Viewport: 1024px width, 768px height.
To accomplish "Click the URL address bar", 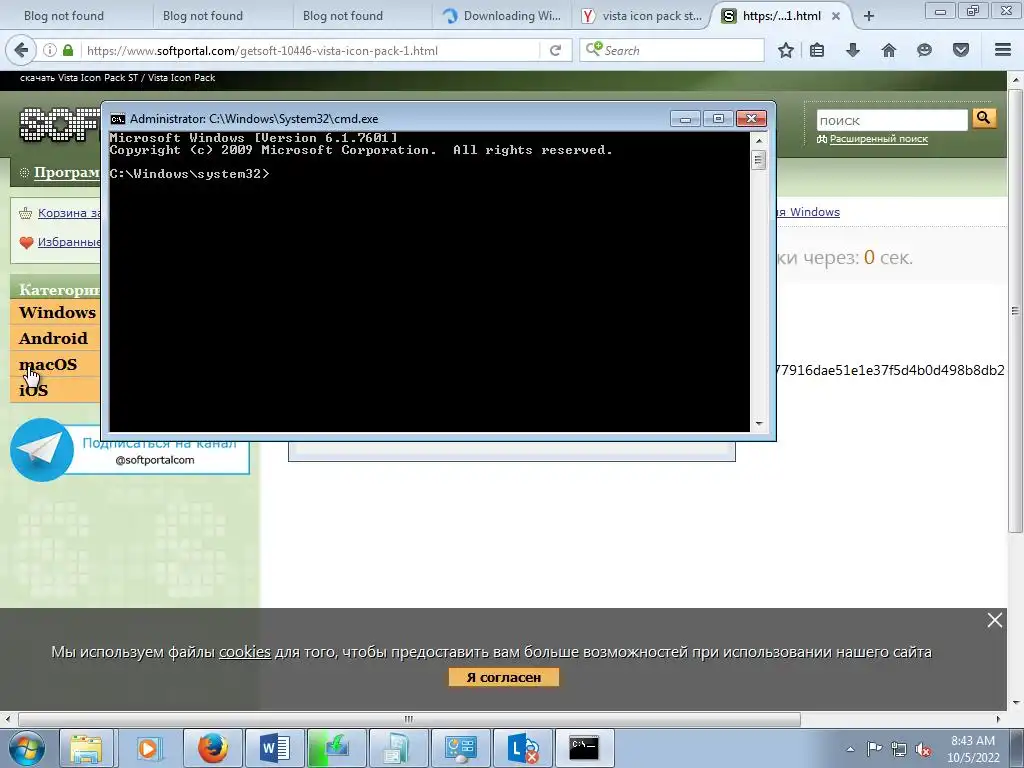I will click(311, 50).
